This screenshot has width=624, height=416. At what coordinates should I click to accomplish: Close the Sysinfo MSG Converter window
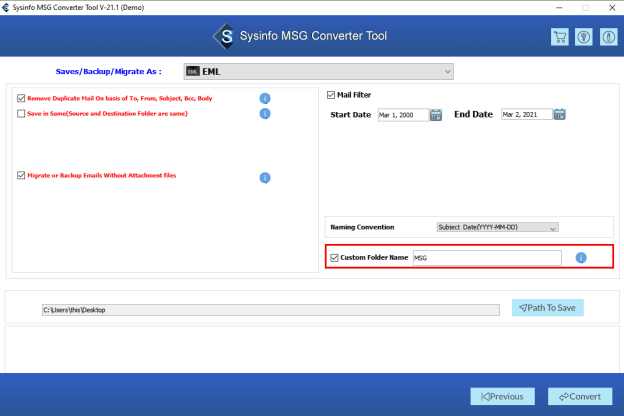(x=612, y=8)
